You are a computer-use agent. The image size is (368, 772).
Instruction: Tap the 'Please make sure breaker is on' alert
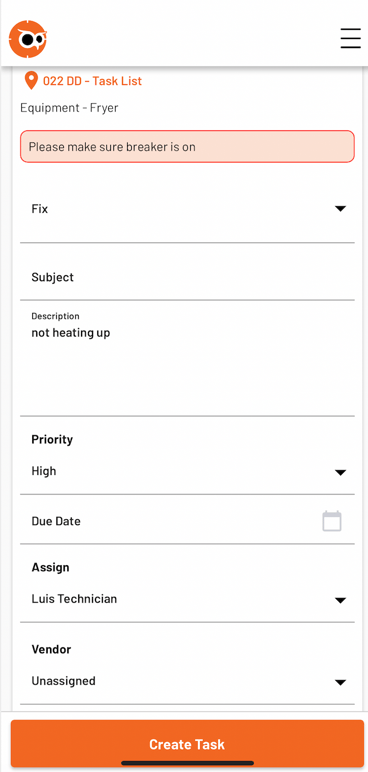pyautogui.click(x=187, y=146)
